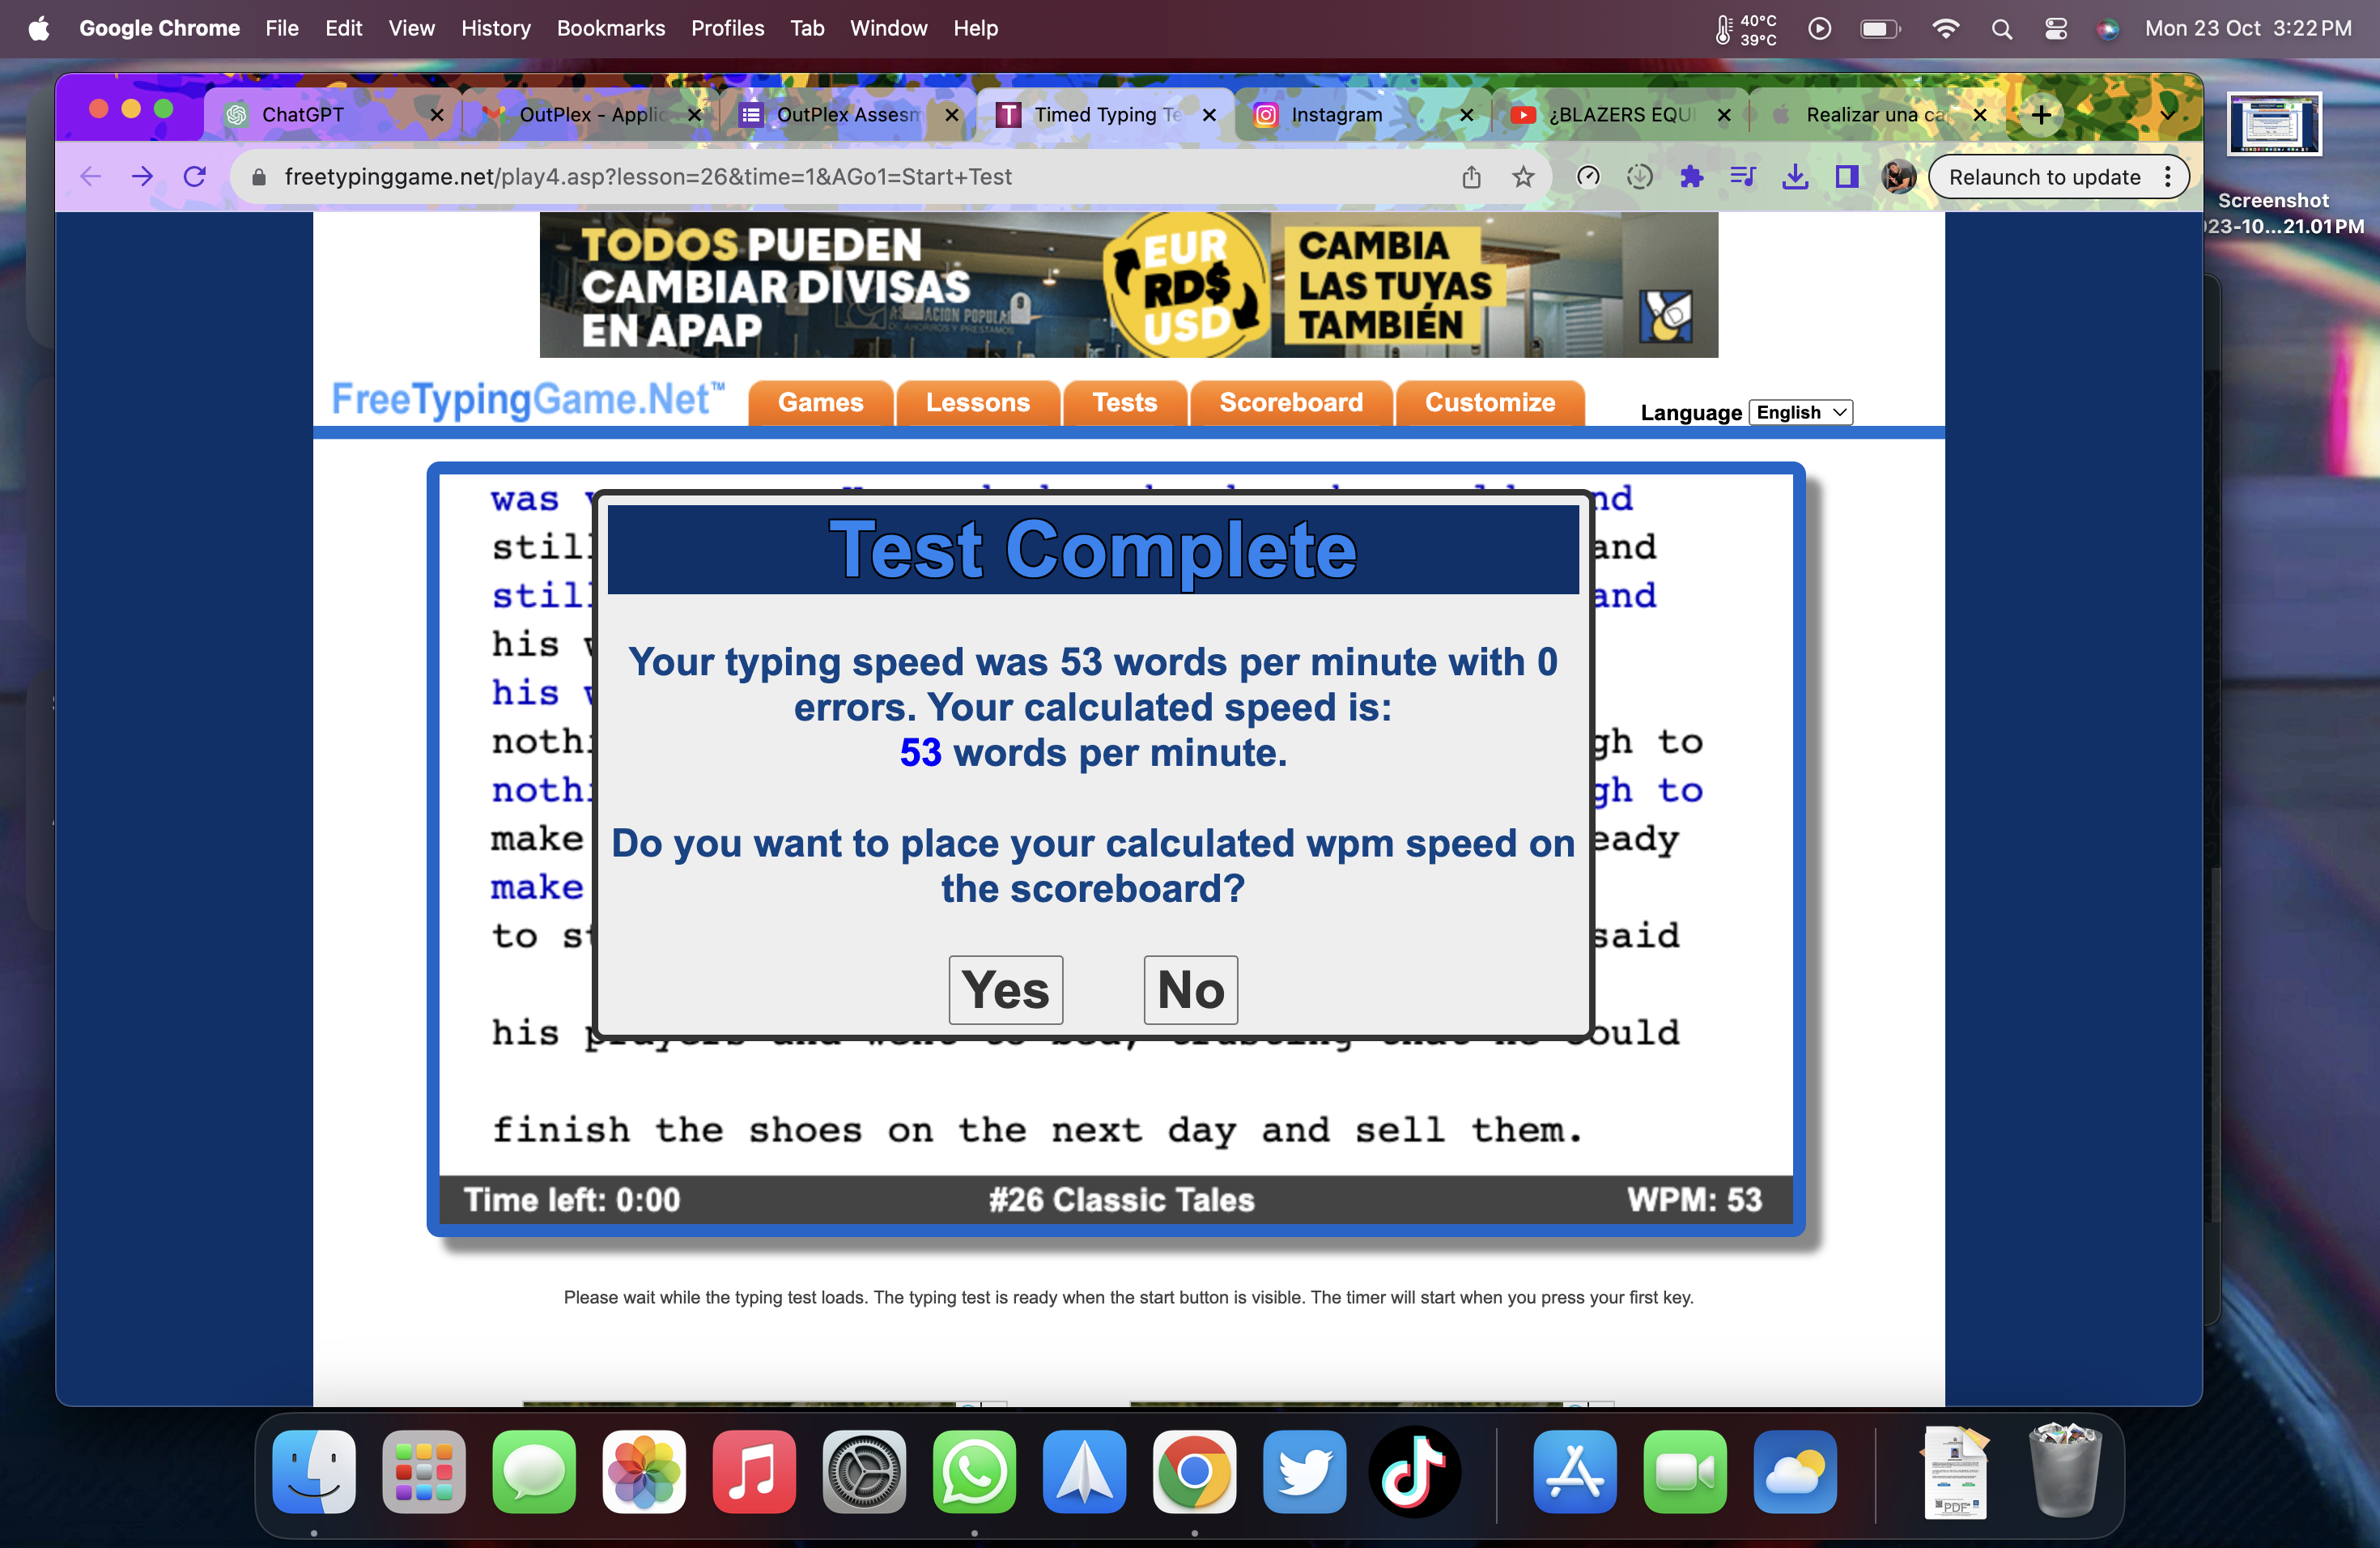
Task: Open macOS Control Center toggle icon
Action: (x=2055, y=28)
